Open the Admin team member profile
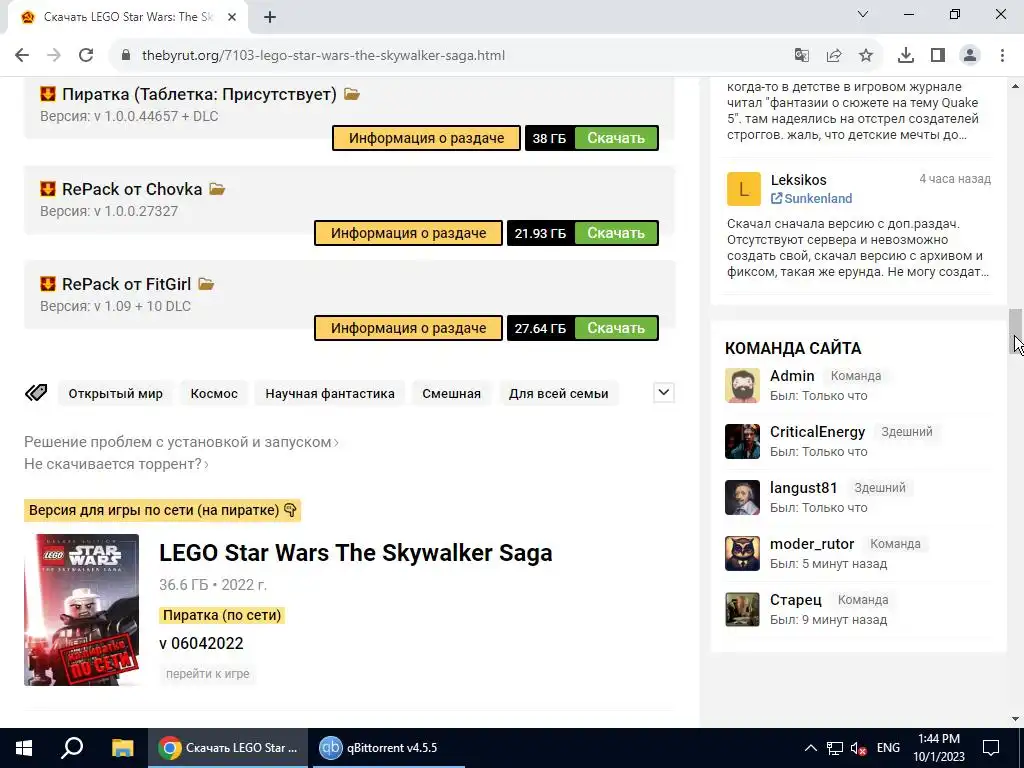 tap(792, 376)
